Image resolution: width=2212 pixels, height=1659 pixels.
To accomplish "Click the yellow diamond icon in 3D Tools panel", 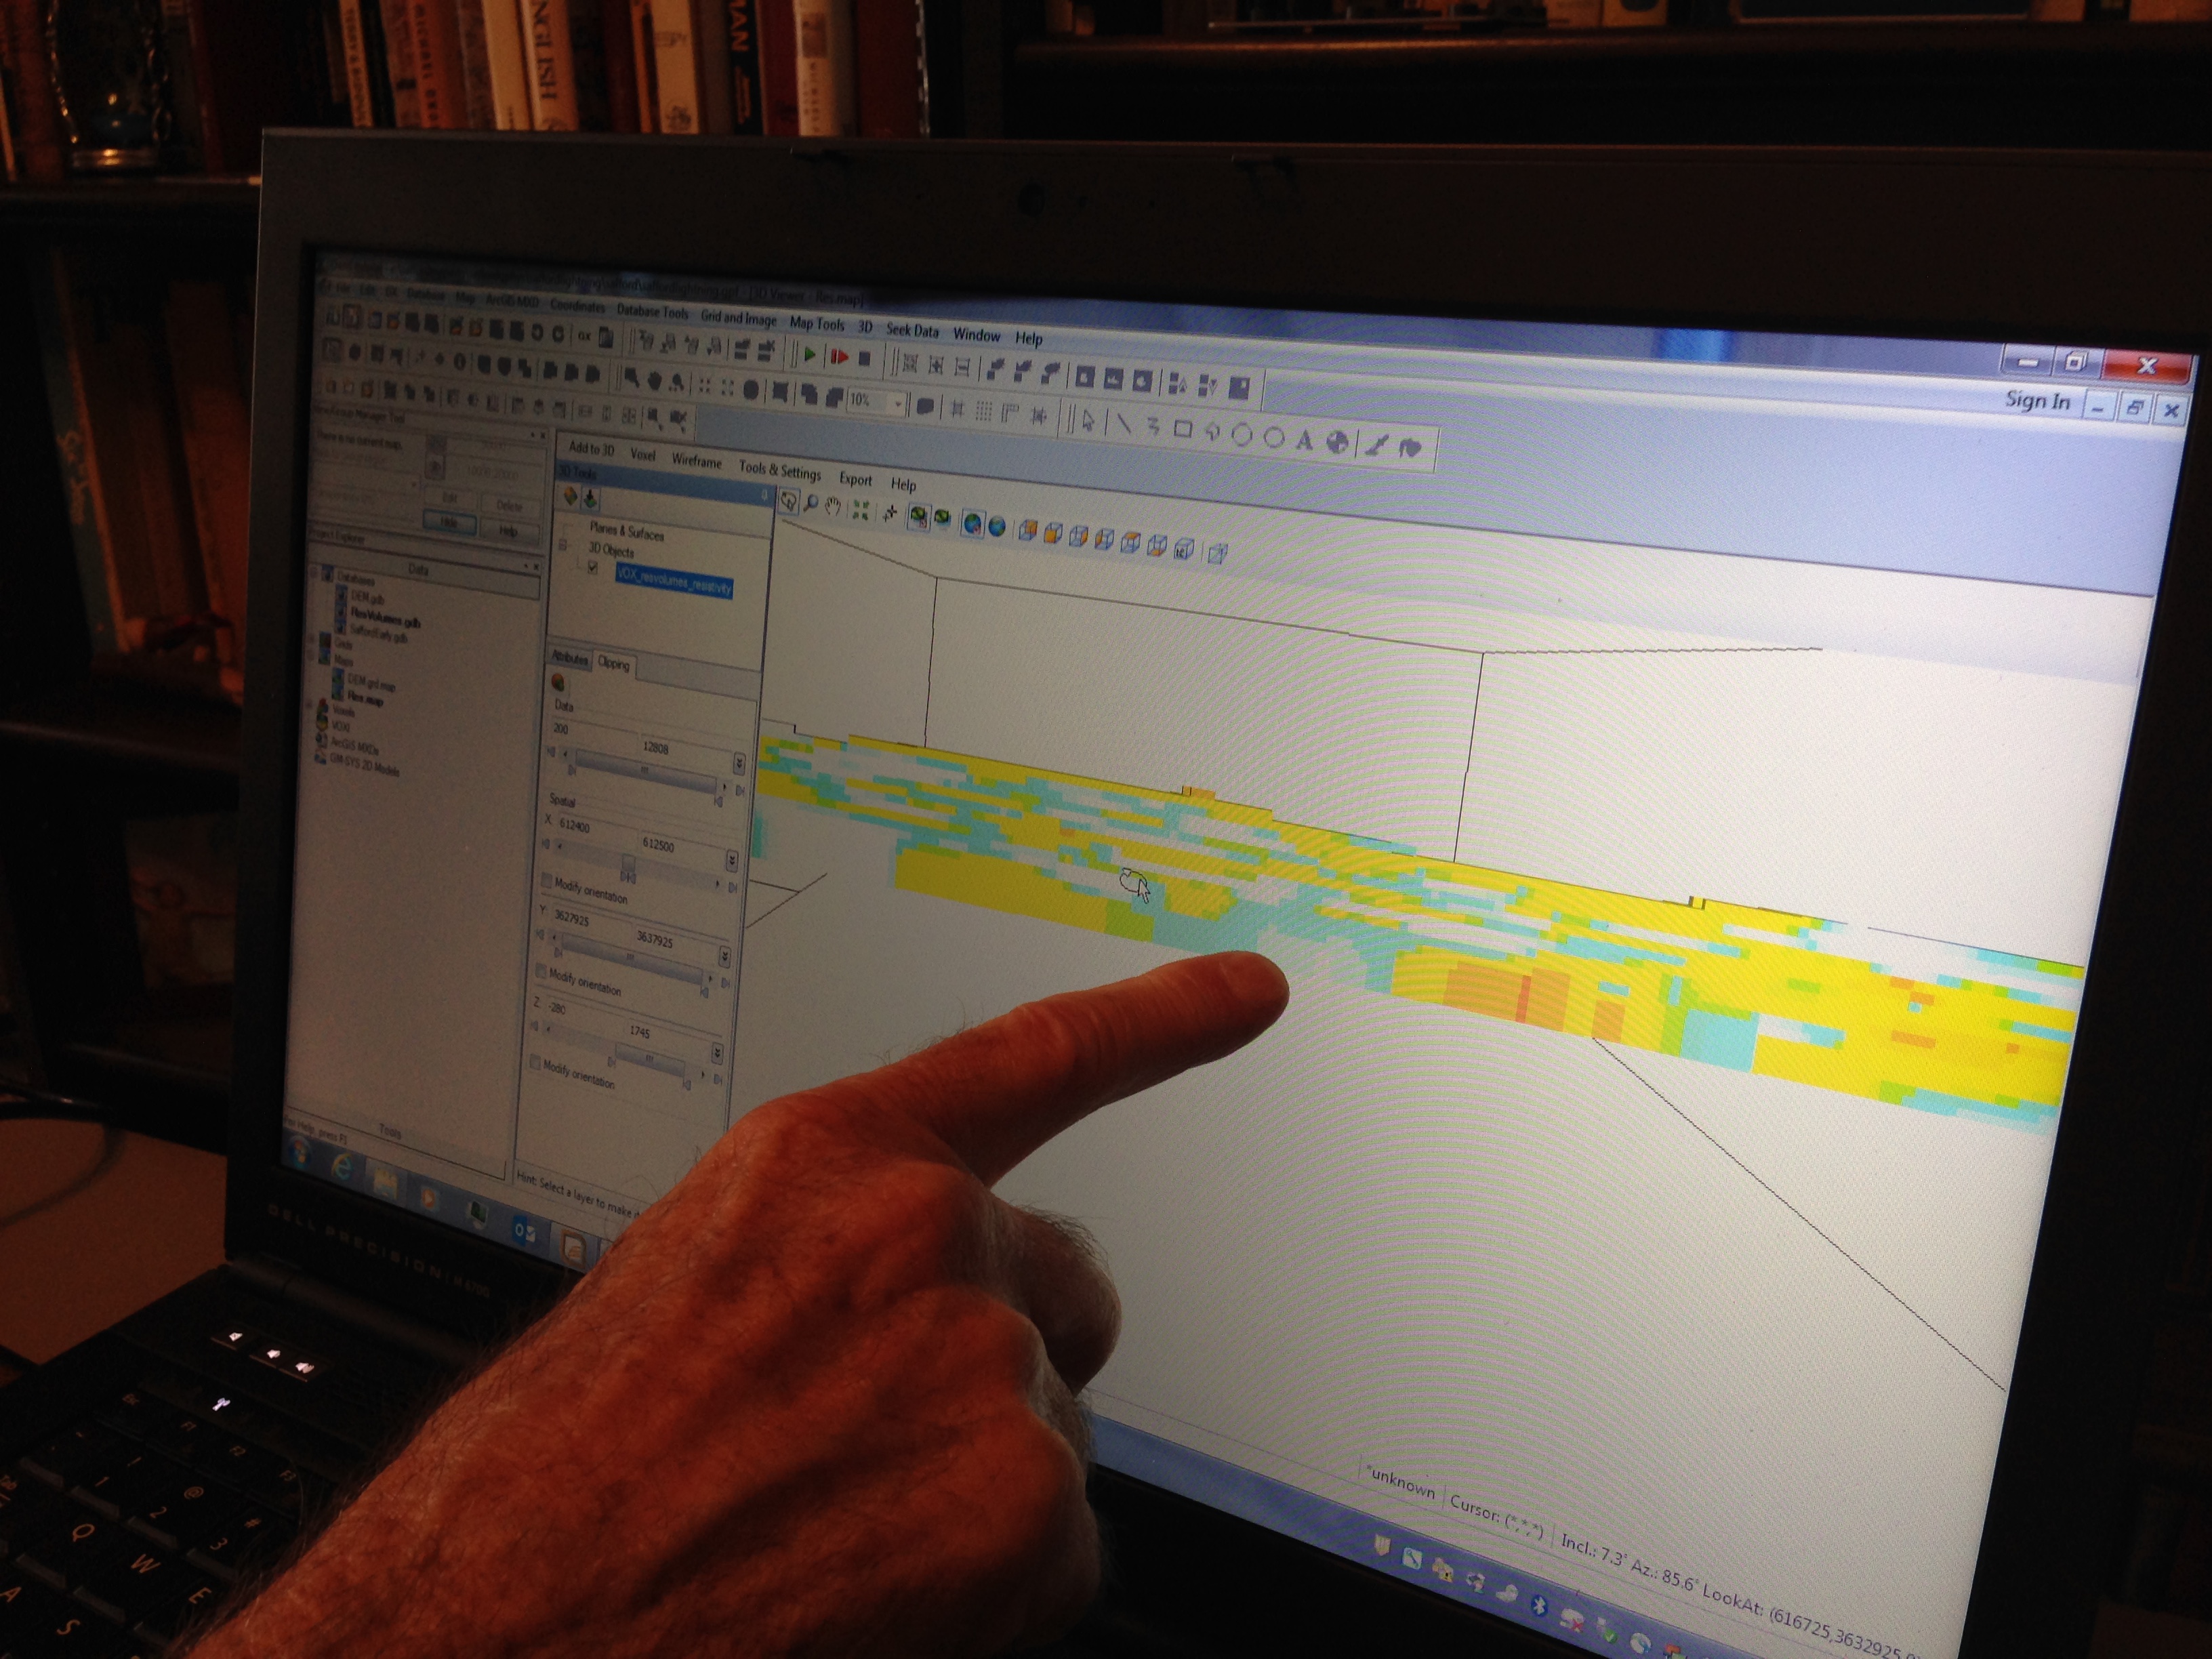I will pyautogui.click(x=570, y=495).
